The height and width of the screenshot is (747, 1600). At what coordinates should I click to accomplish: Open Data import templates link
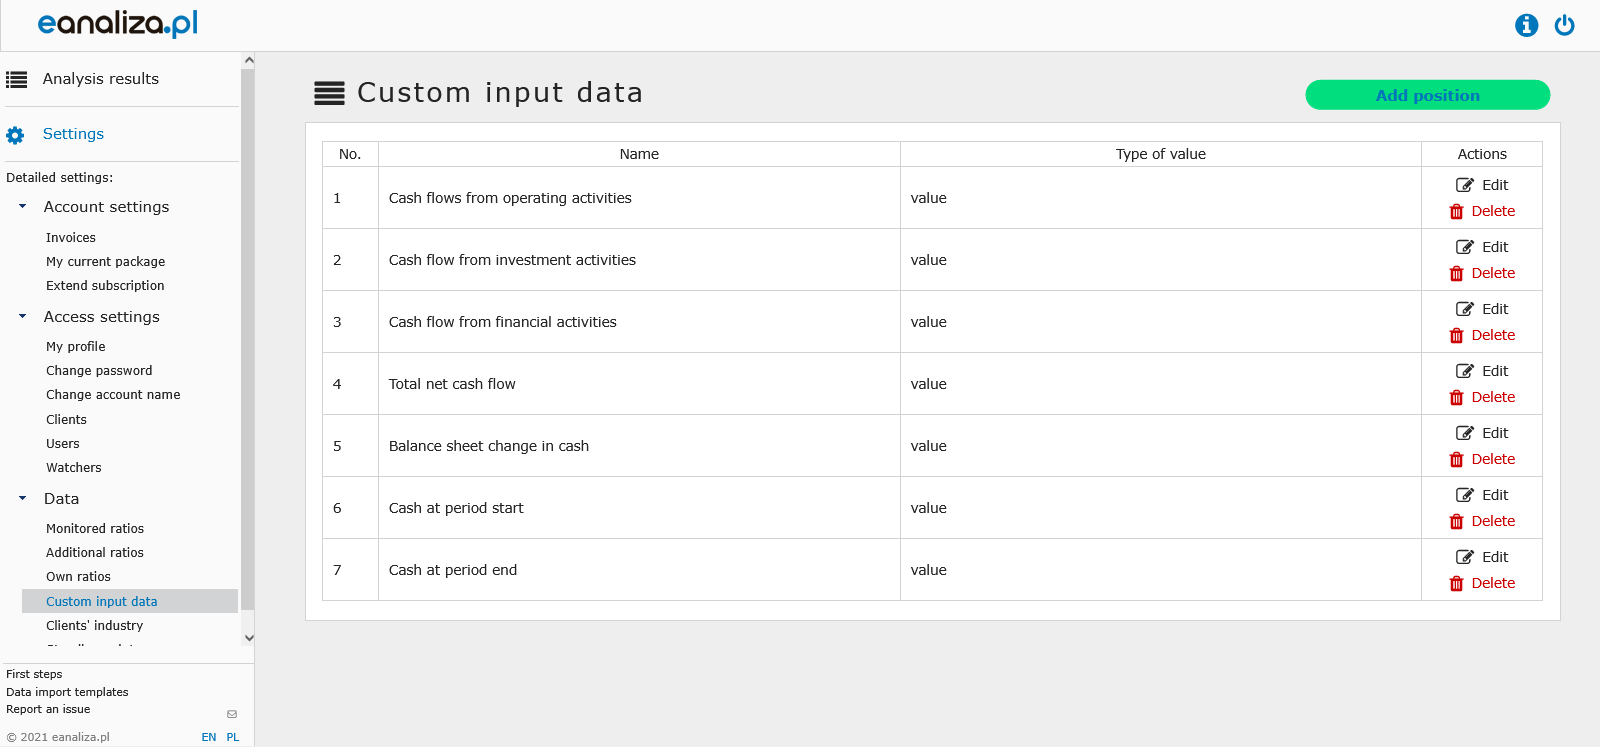point(67,692)
